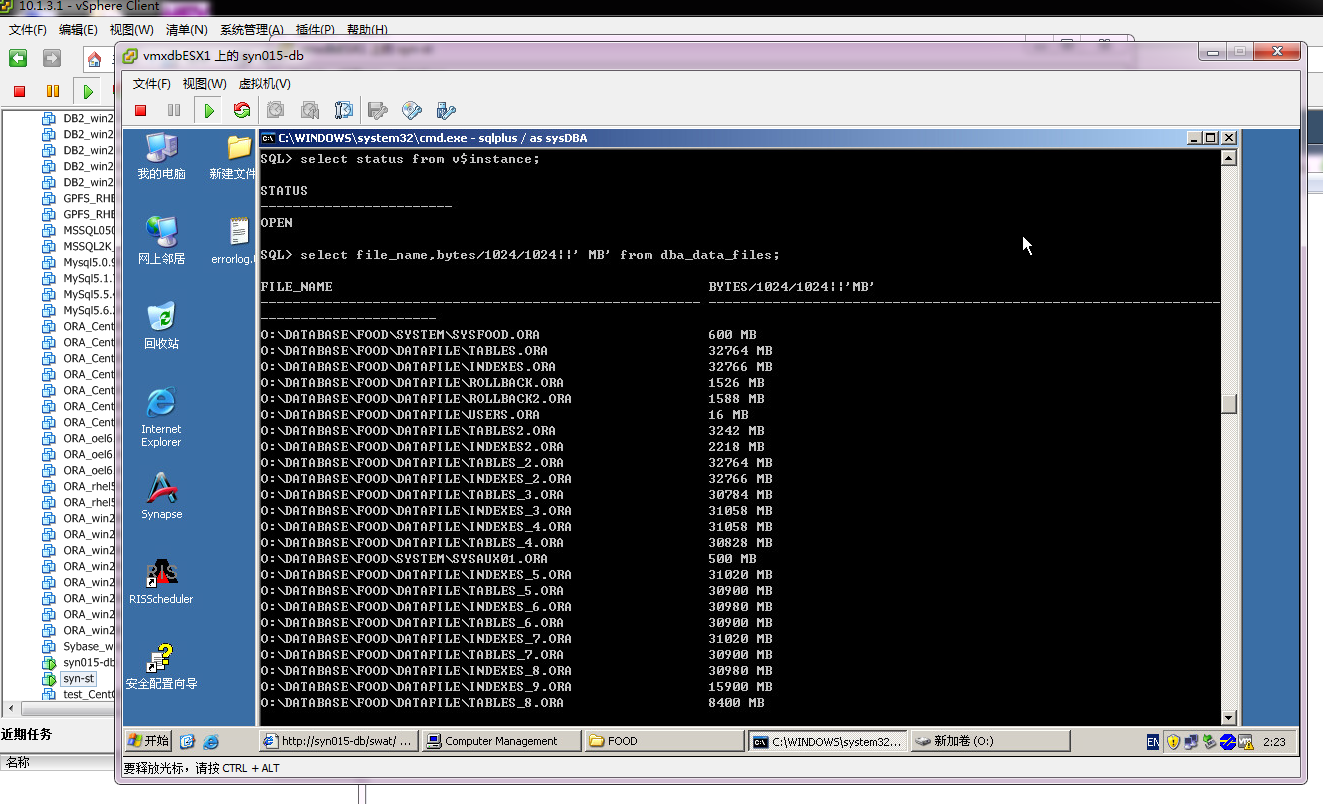1323x804 pixels.
Task: Select MSSQL2K VM in the inventory tree
Action: (x=88, y=246)
